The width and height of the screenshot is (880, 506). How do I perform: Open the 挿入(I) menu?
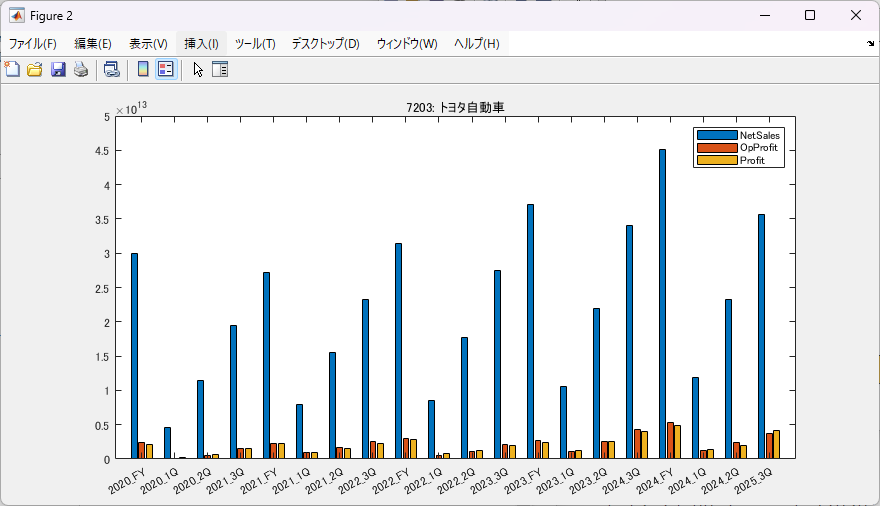[201, 44]
